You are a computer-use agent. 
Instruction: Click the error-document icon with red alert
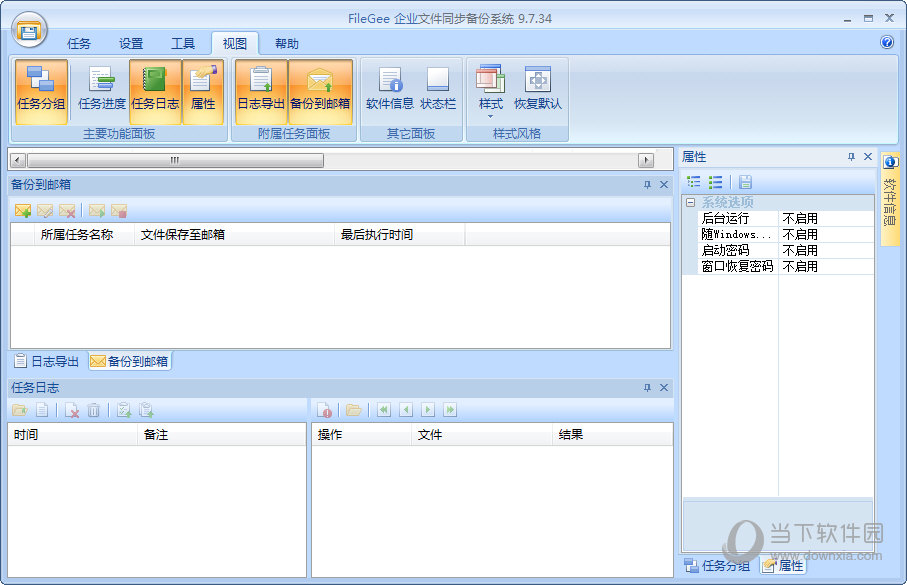(x=325, y=410)
